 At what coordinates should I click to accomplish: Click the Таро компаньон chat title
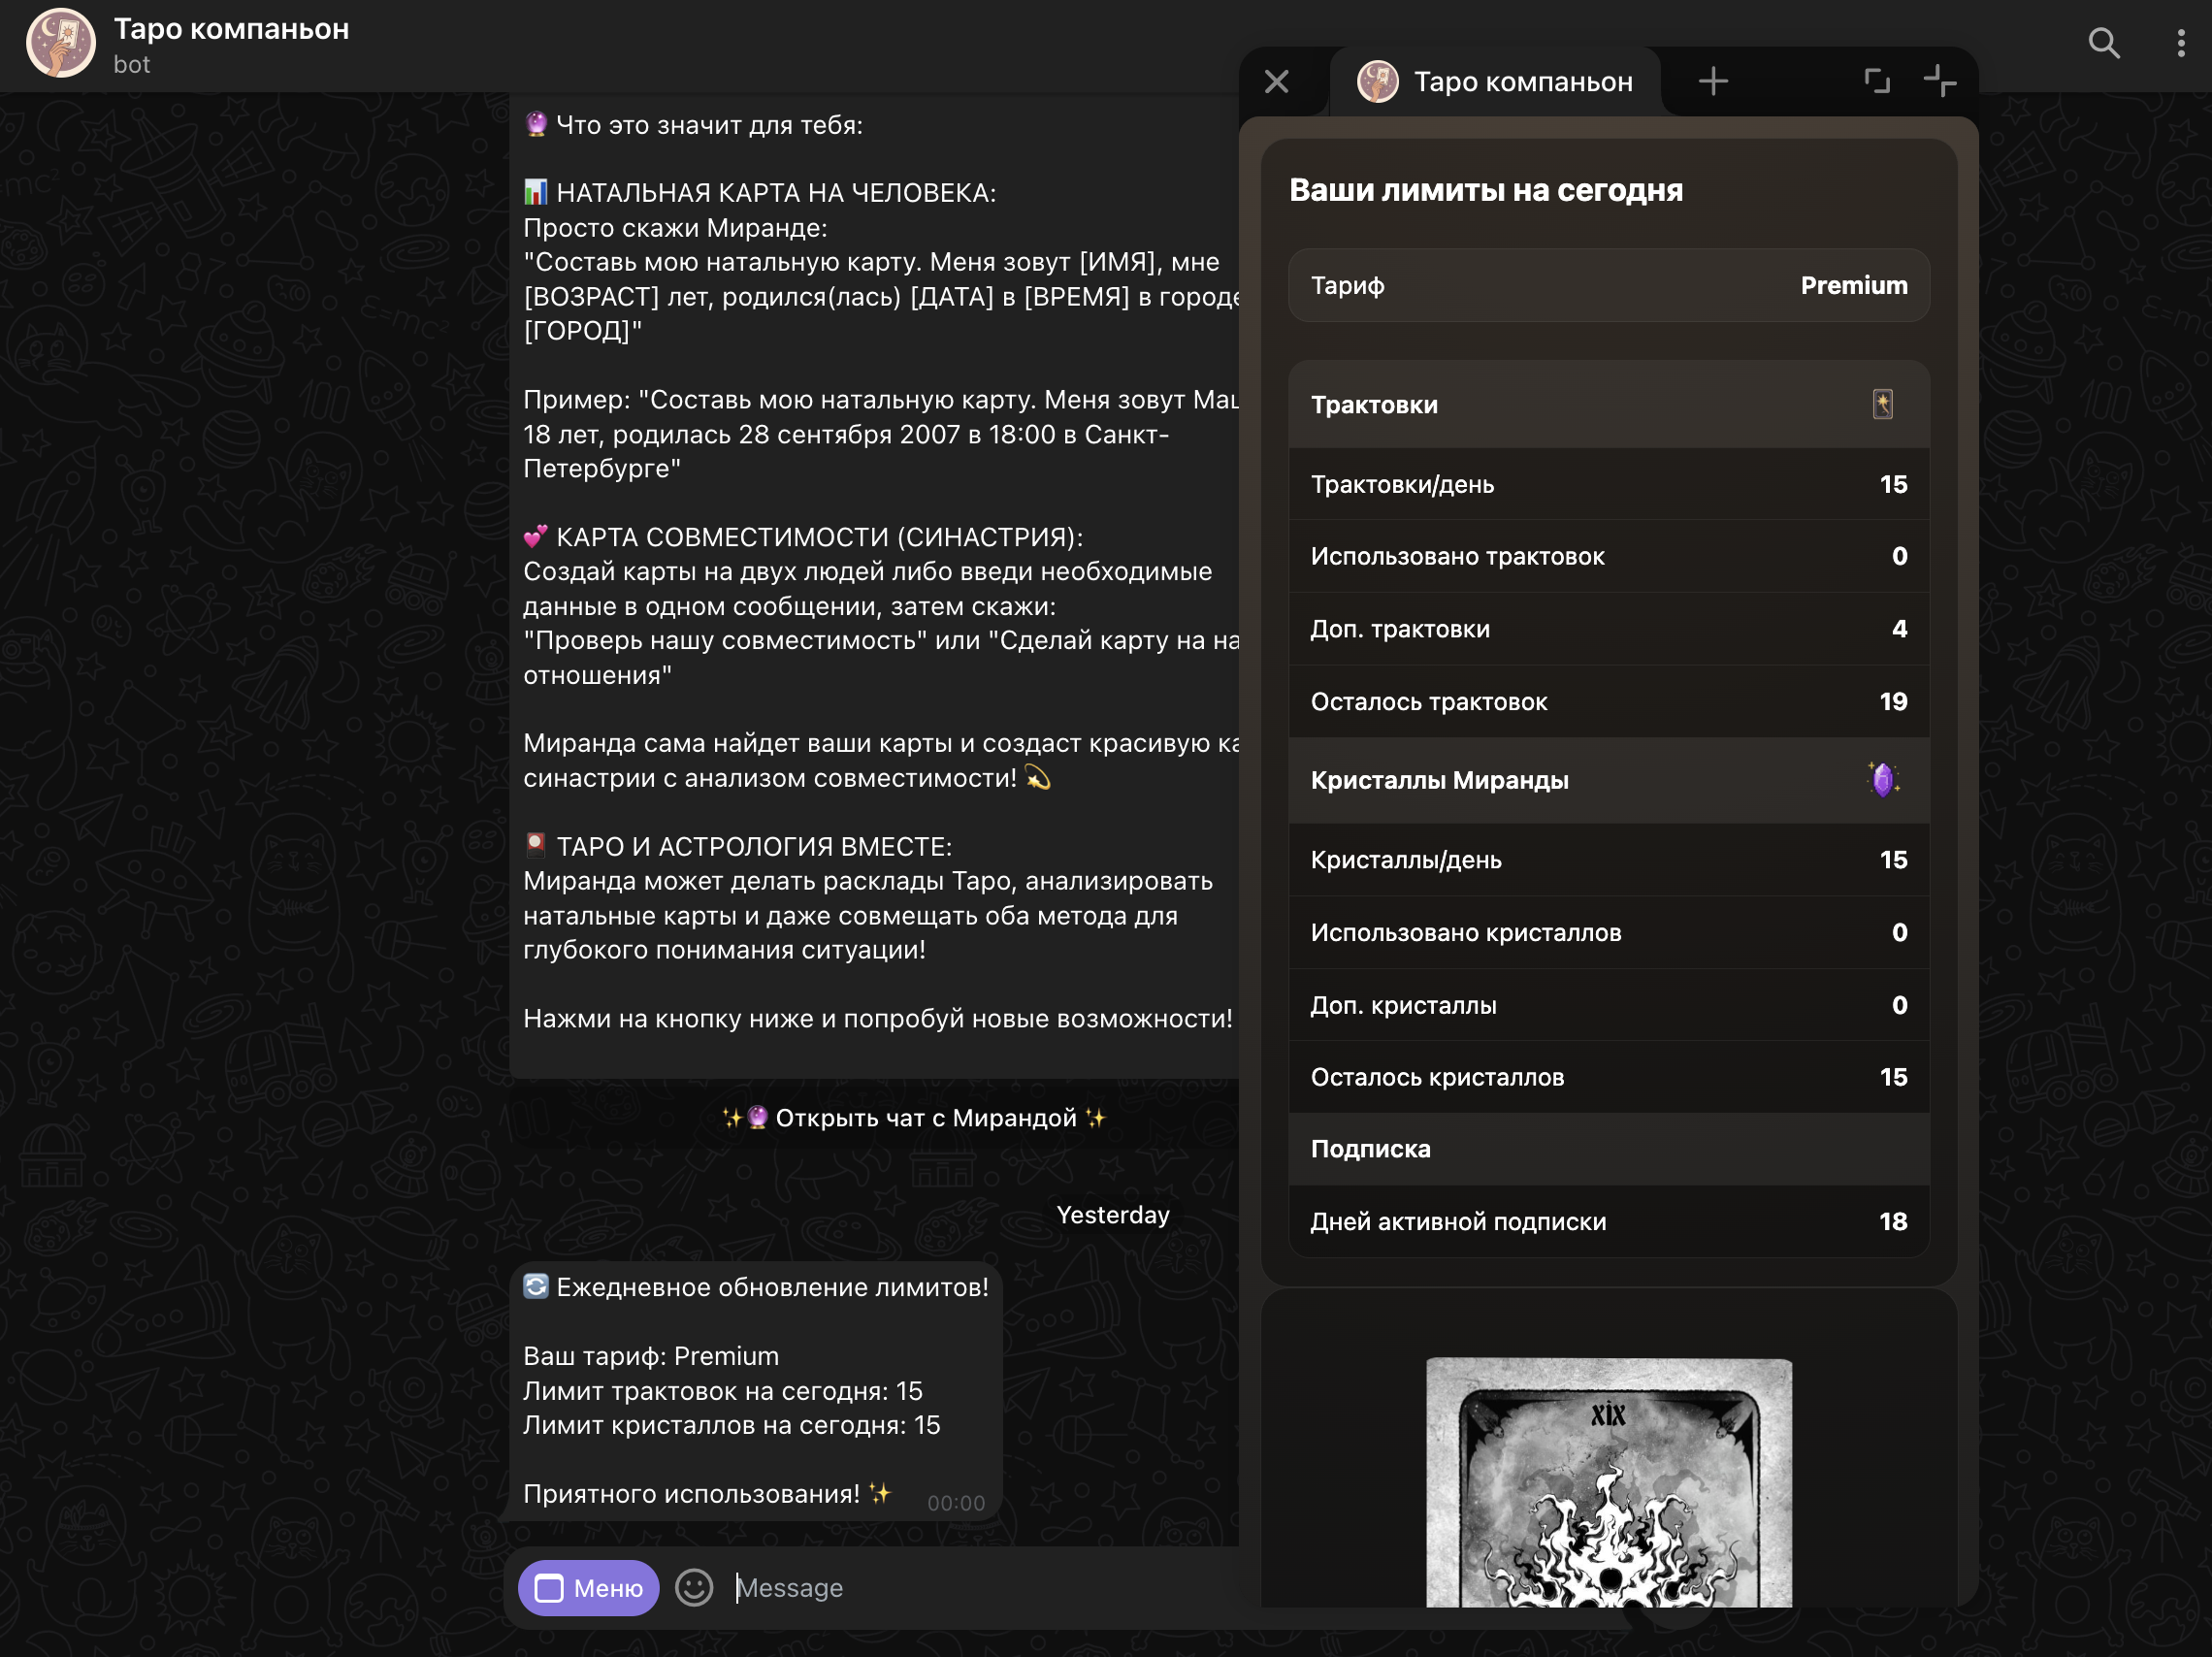(x=231, y=29)
